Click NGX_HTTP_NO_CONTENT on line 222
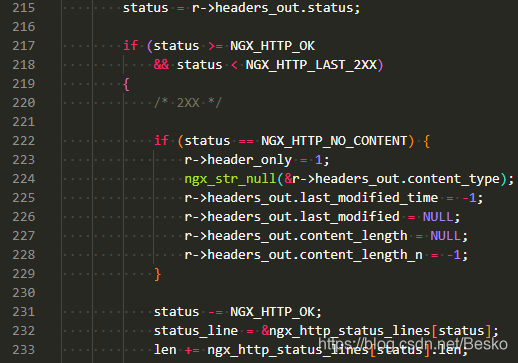 pyautogui.click(x=334, y=141)
